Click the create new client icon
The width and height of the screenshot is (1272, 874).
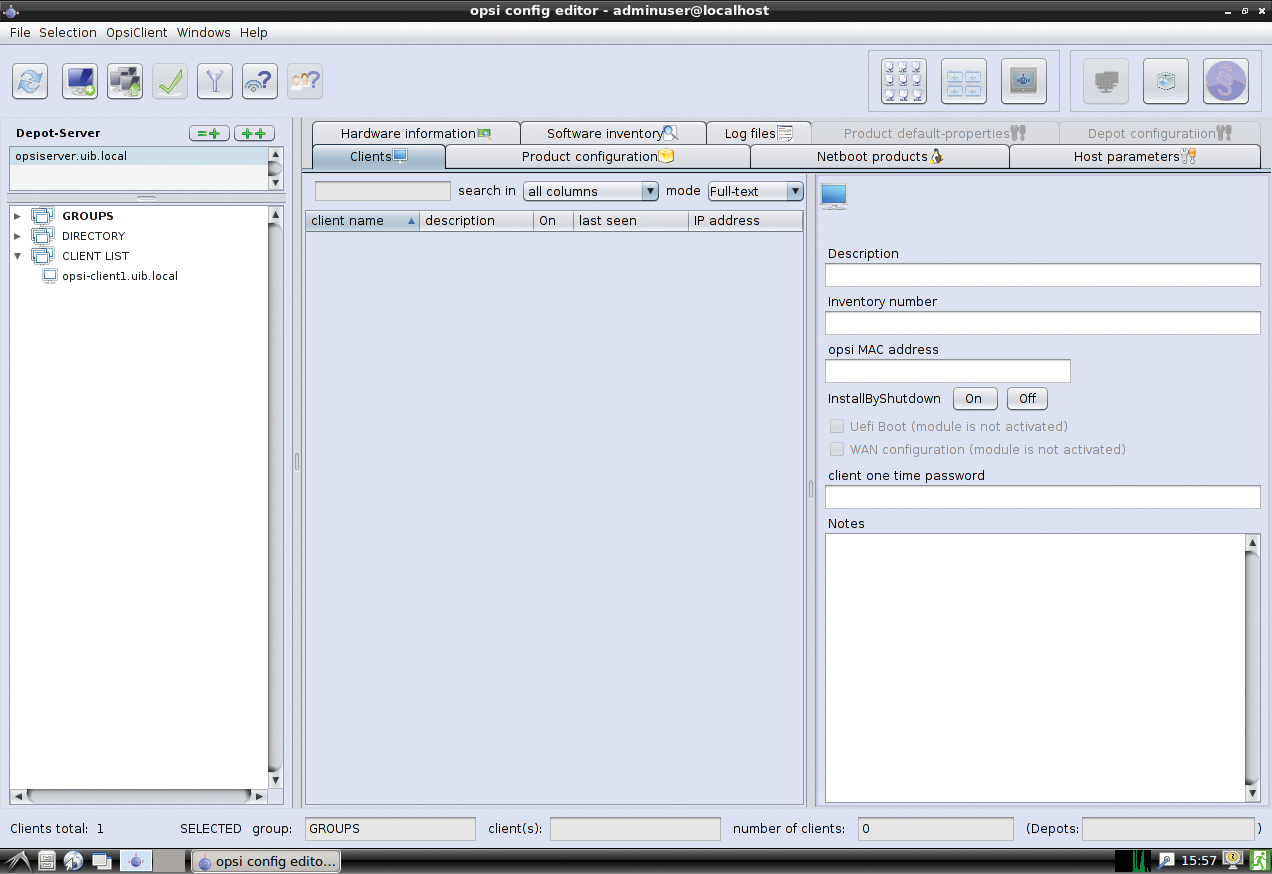(x=80, y=81)
